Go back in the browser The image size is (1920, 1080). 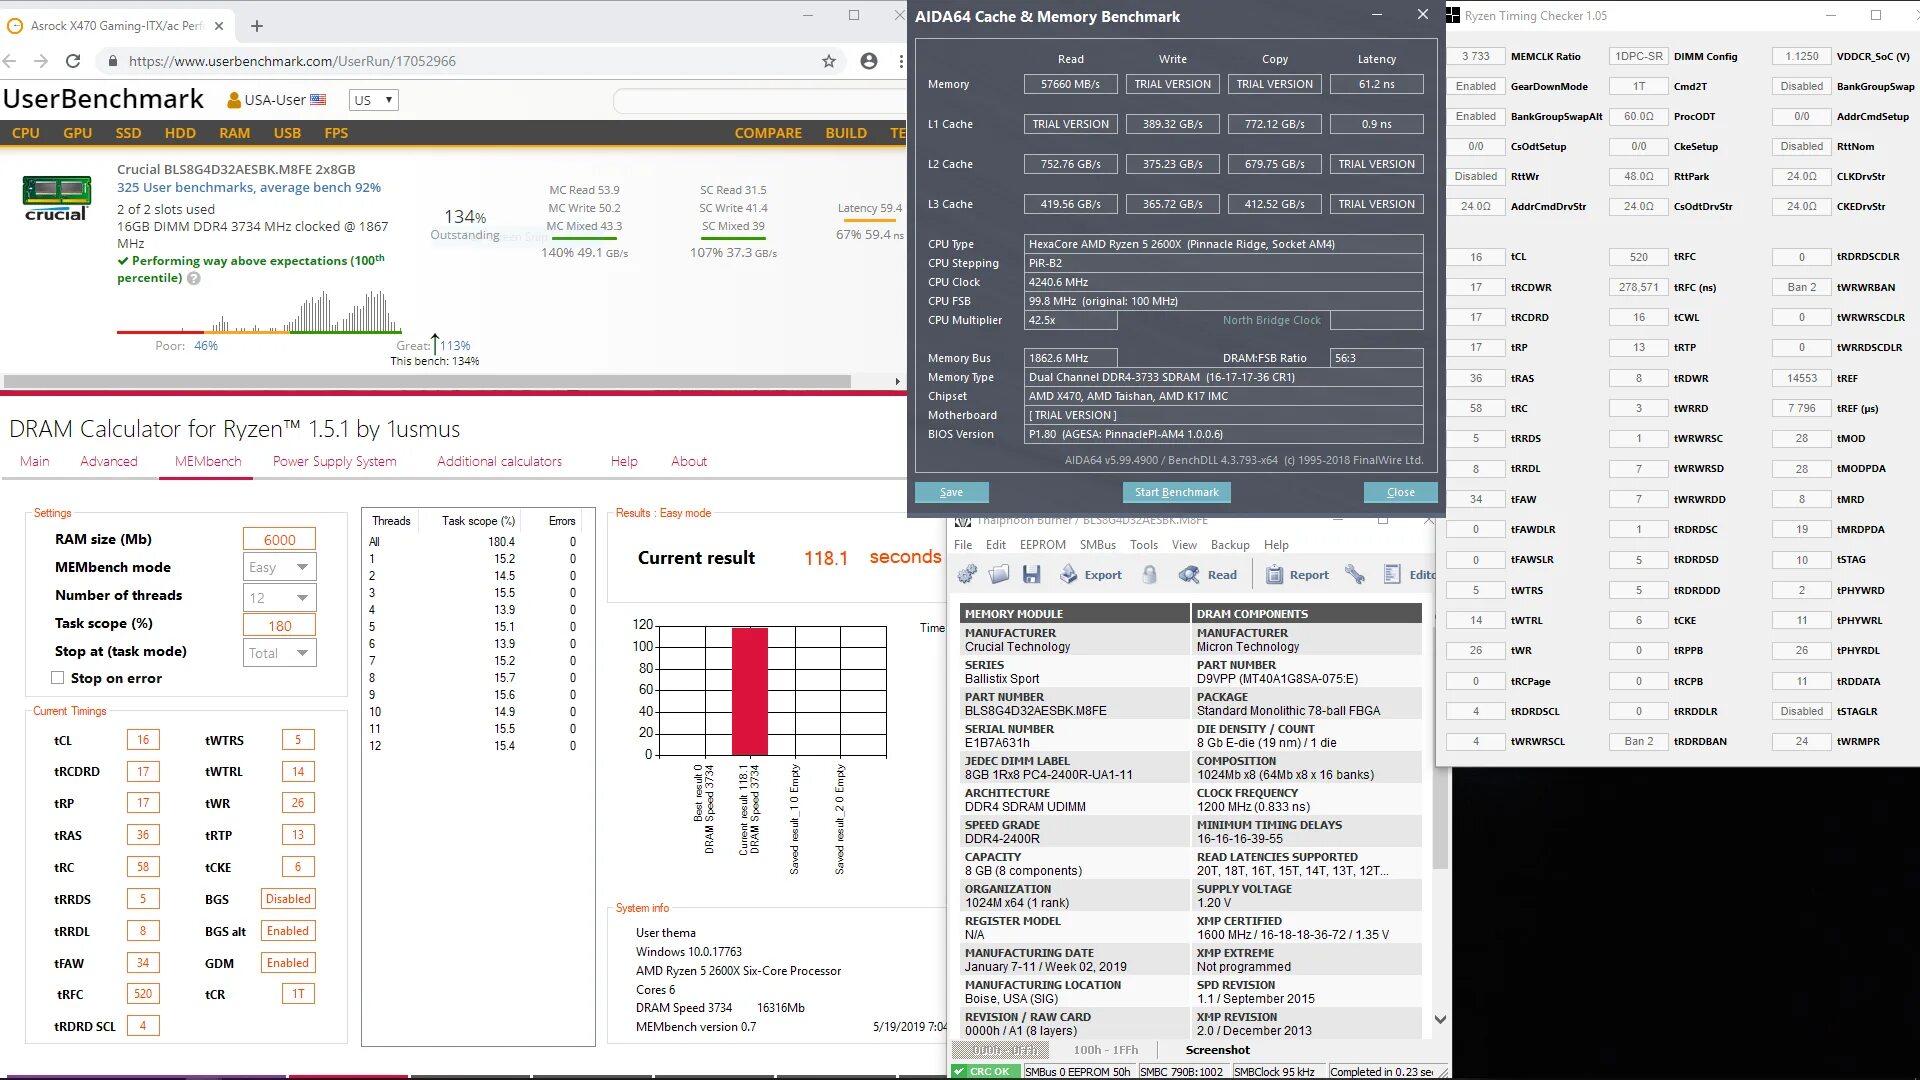tap(10, 61)
